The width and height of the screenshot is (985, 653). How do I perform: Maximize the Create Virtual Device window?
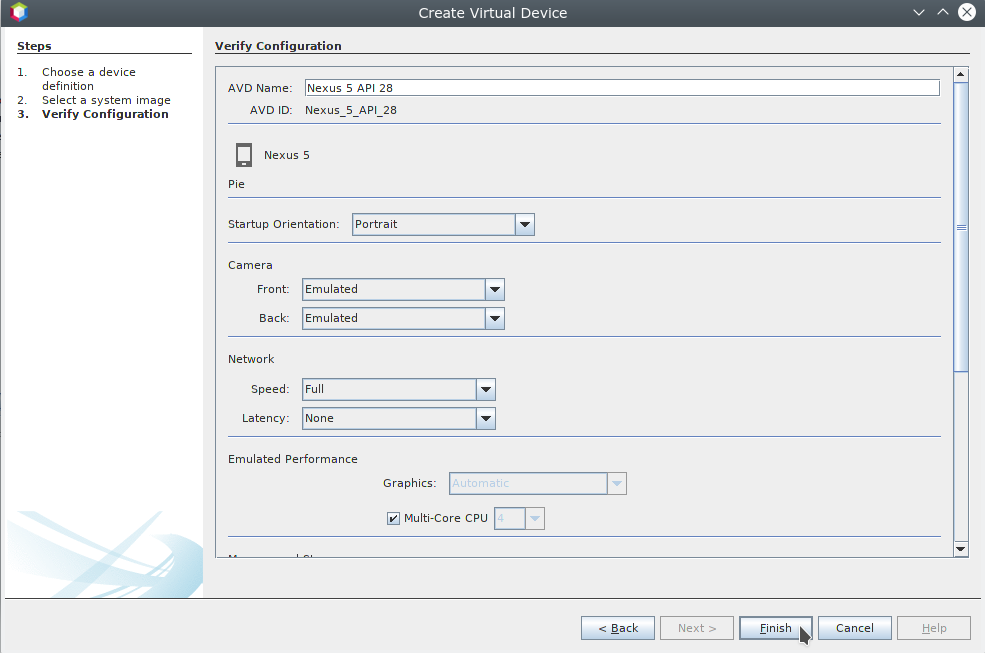942,12
